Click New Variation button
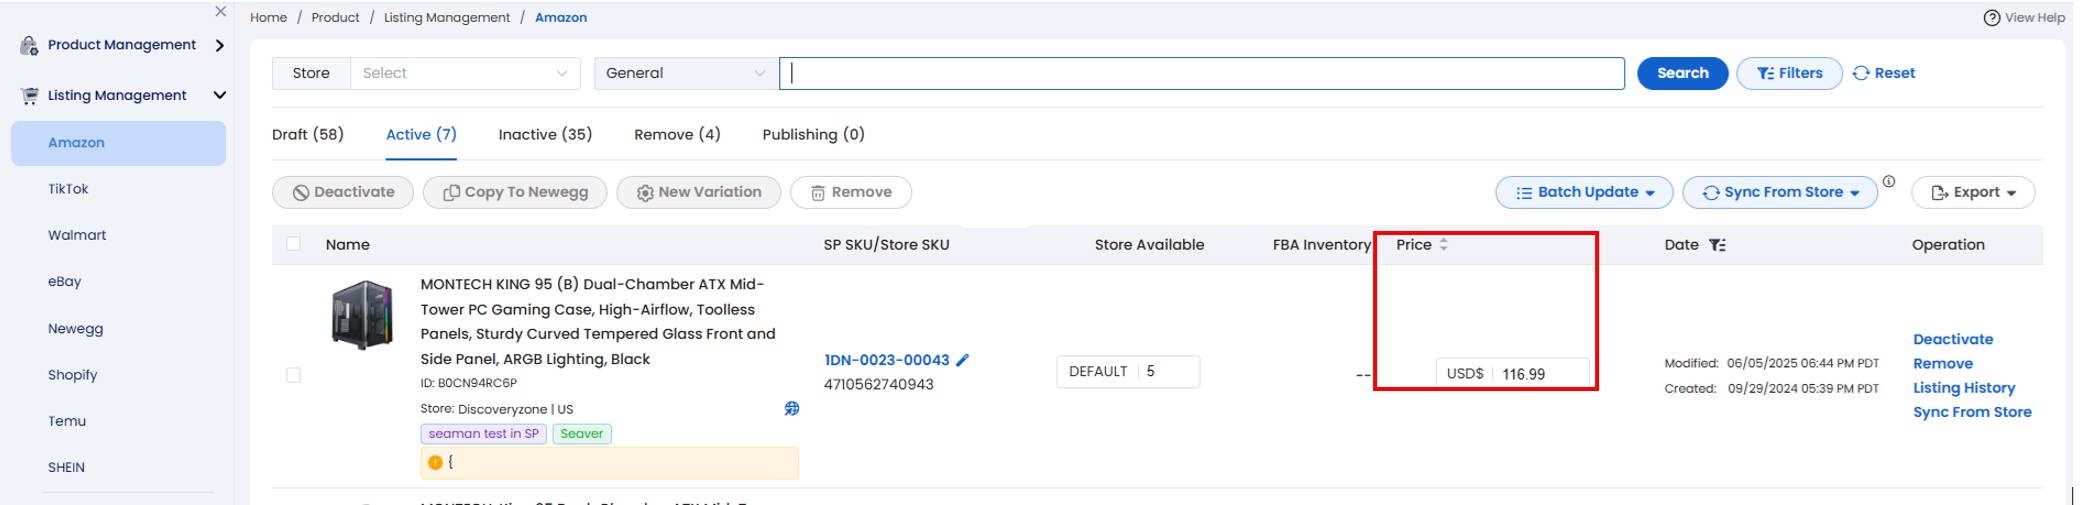This screenshot has width=2081, height=505. tap(699, 192)
